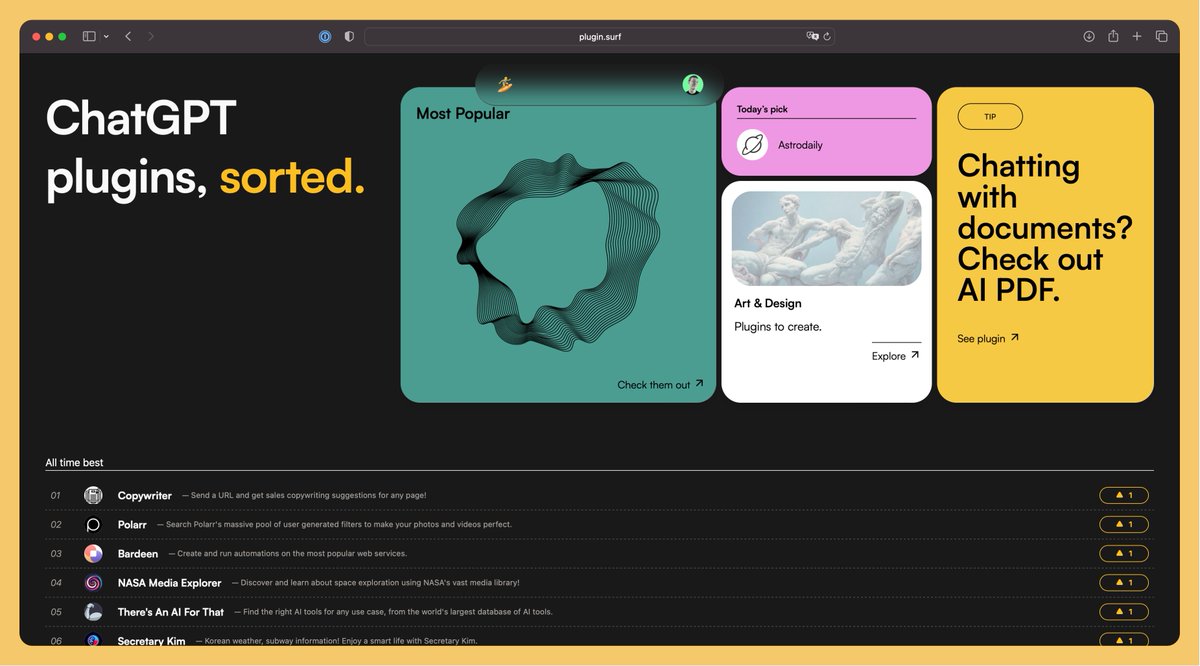Image resolution: width=1200 pixels, height=666 pixels.
Task: Upvote NASA Media Explorer
Action: pyautogui.click(x=1124, y=582)
